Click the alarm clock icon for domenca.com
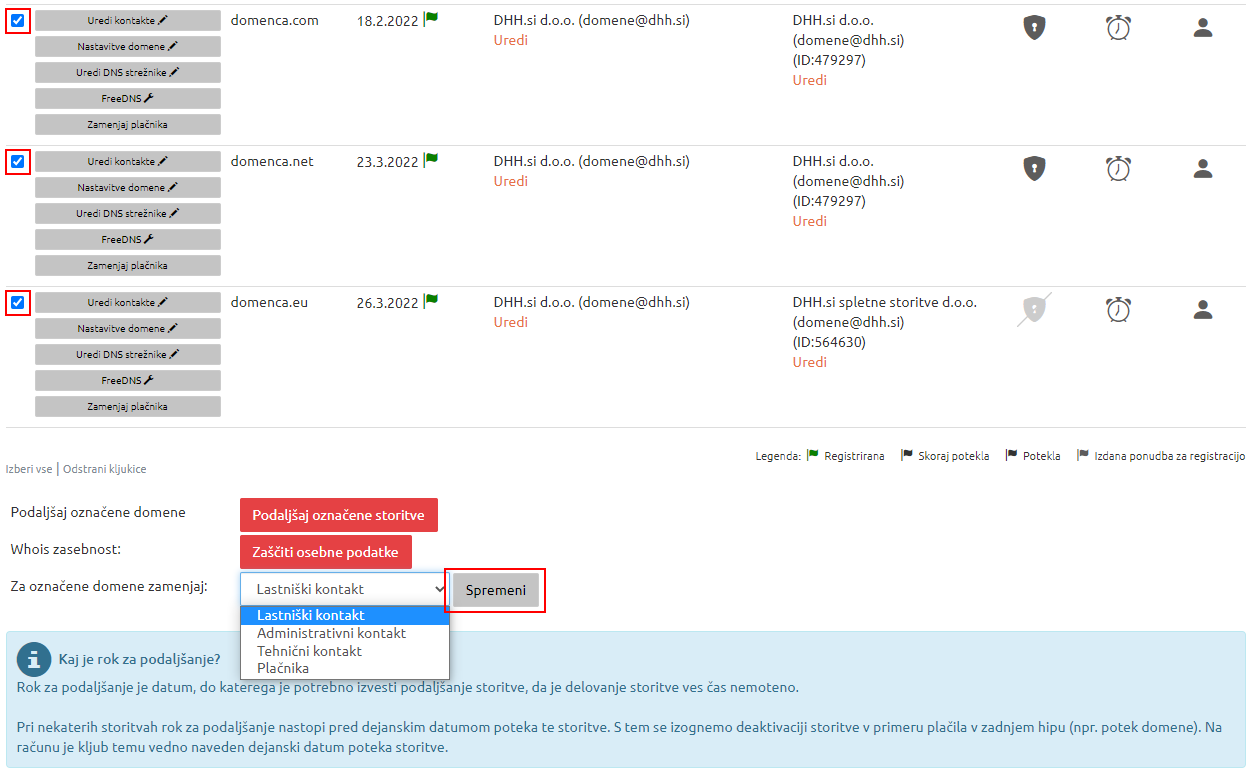The width and height of the screenshot is (1253, 777). click(1118, 28)
